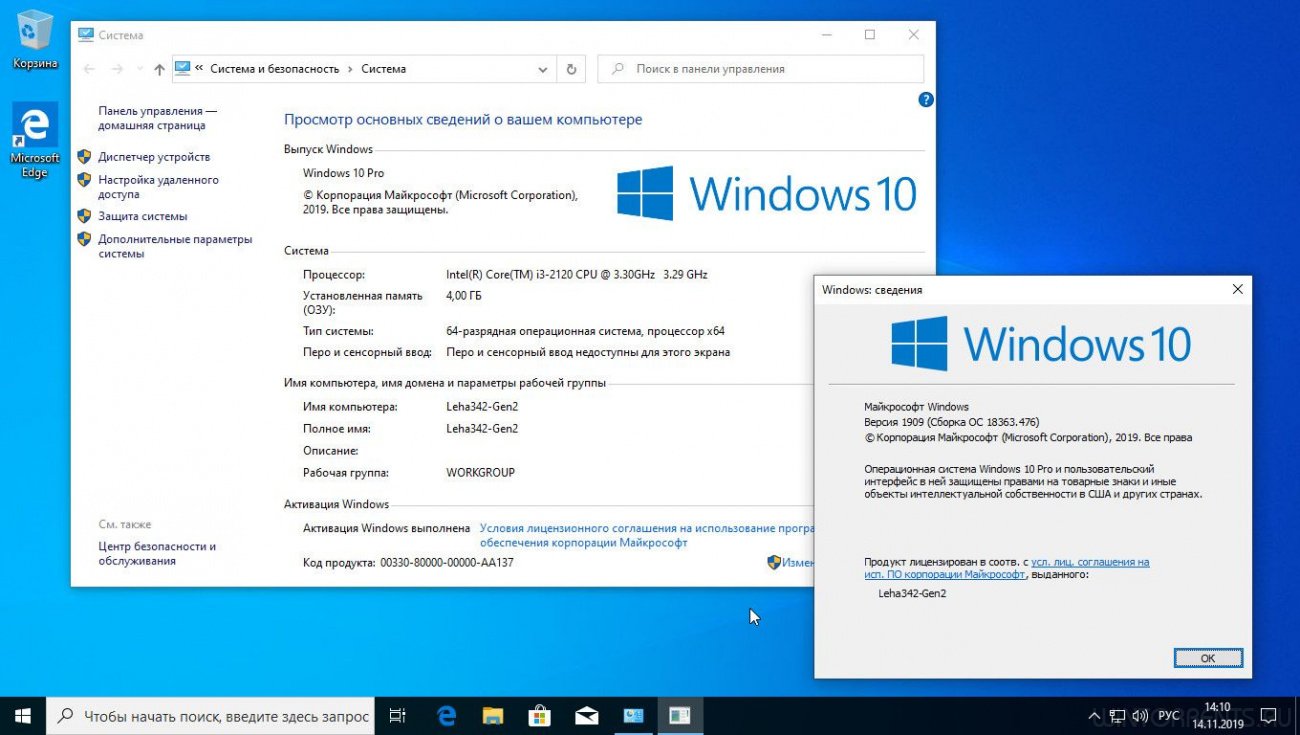Open Task View on the taskbar

[x=397, y=716]
